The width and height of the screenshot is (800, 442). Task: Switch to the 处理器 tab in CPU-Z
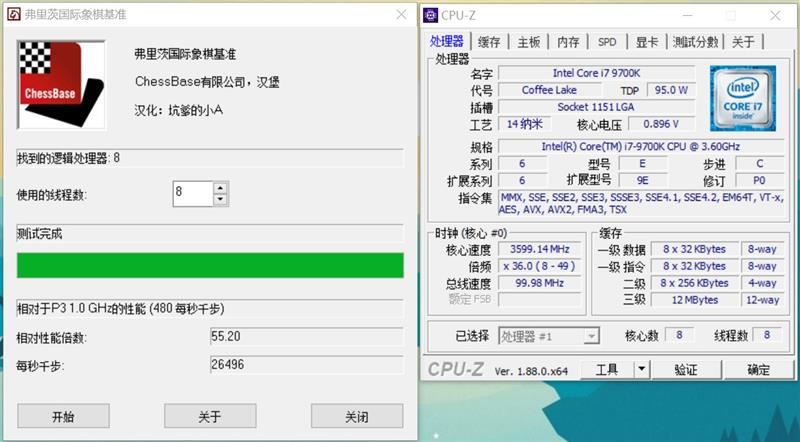coord(446,41)
